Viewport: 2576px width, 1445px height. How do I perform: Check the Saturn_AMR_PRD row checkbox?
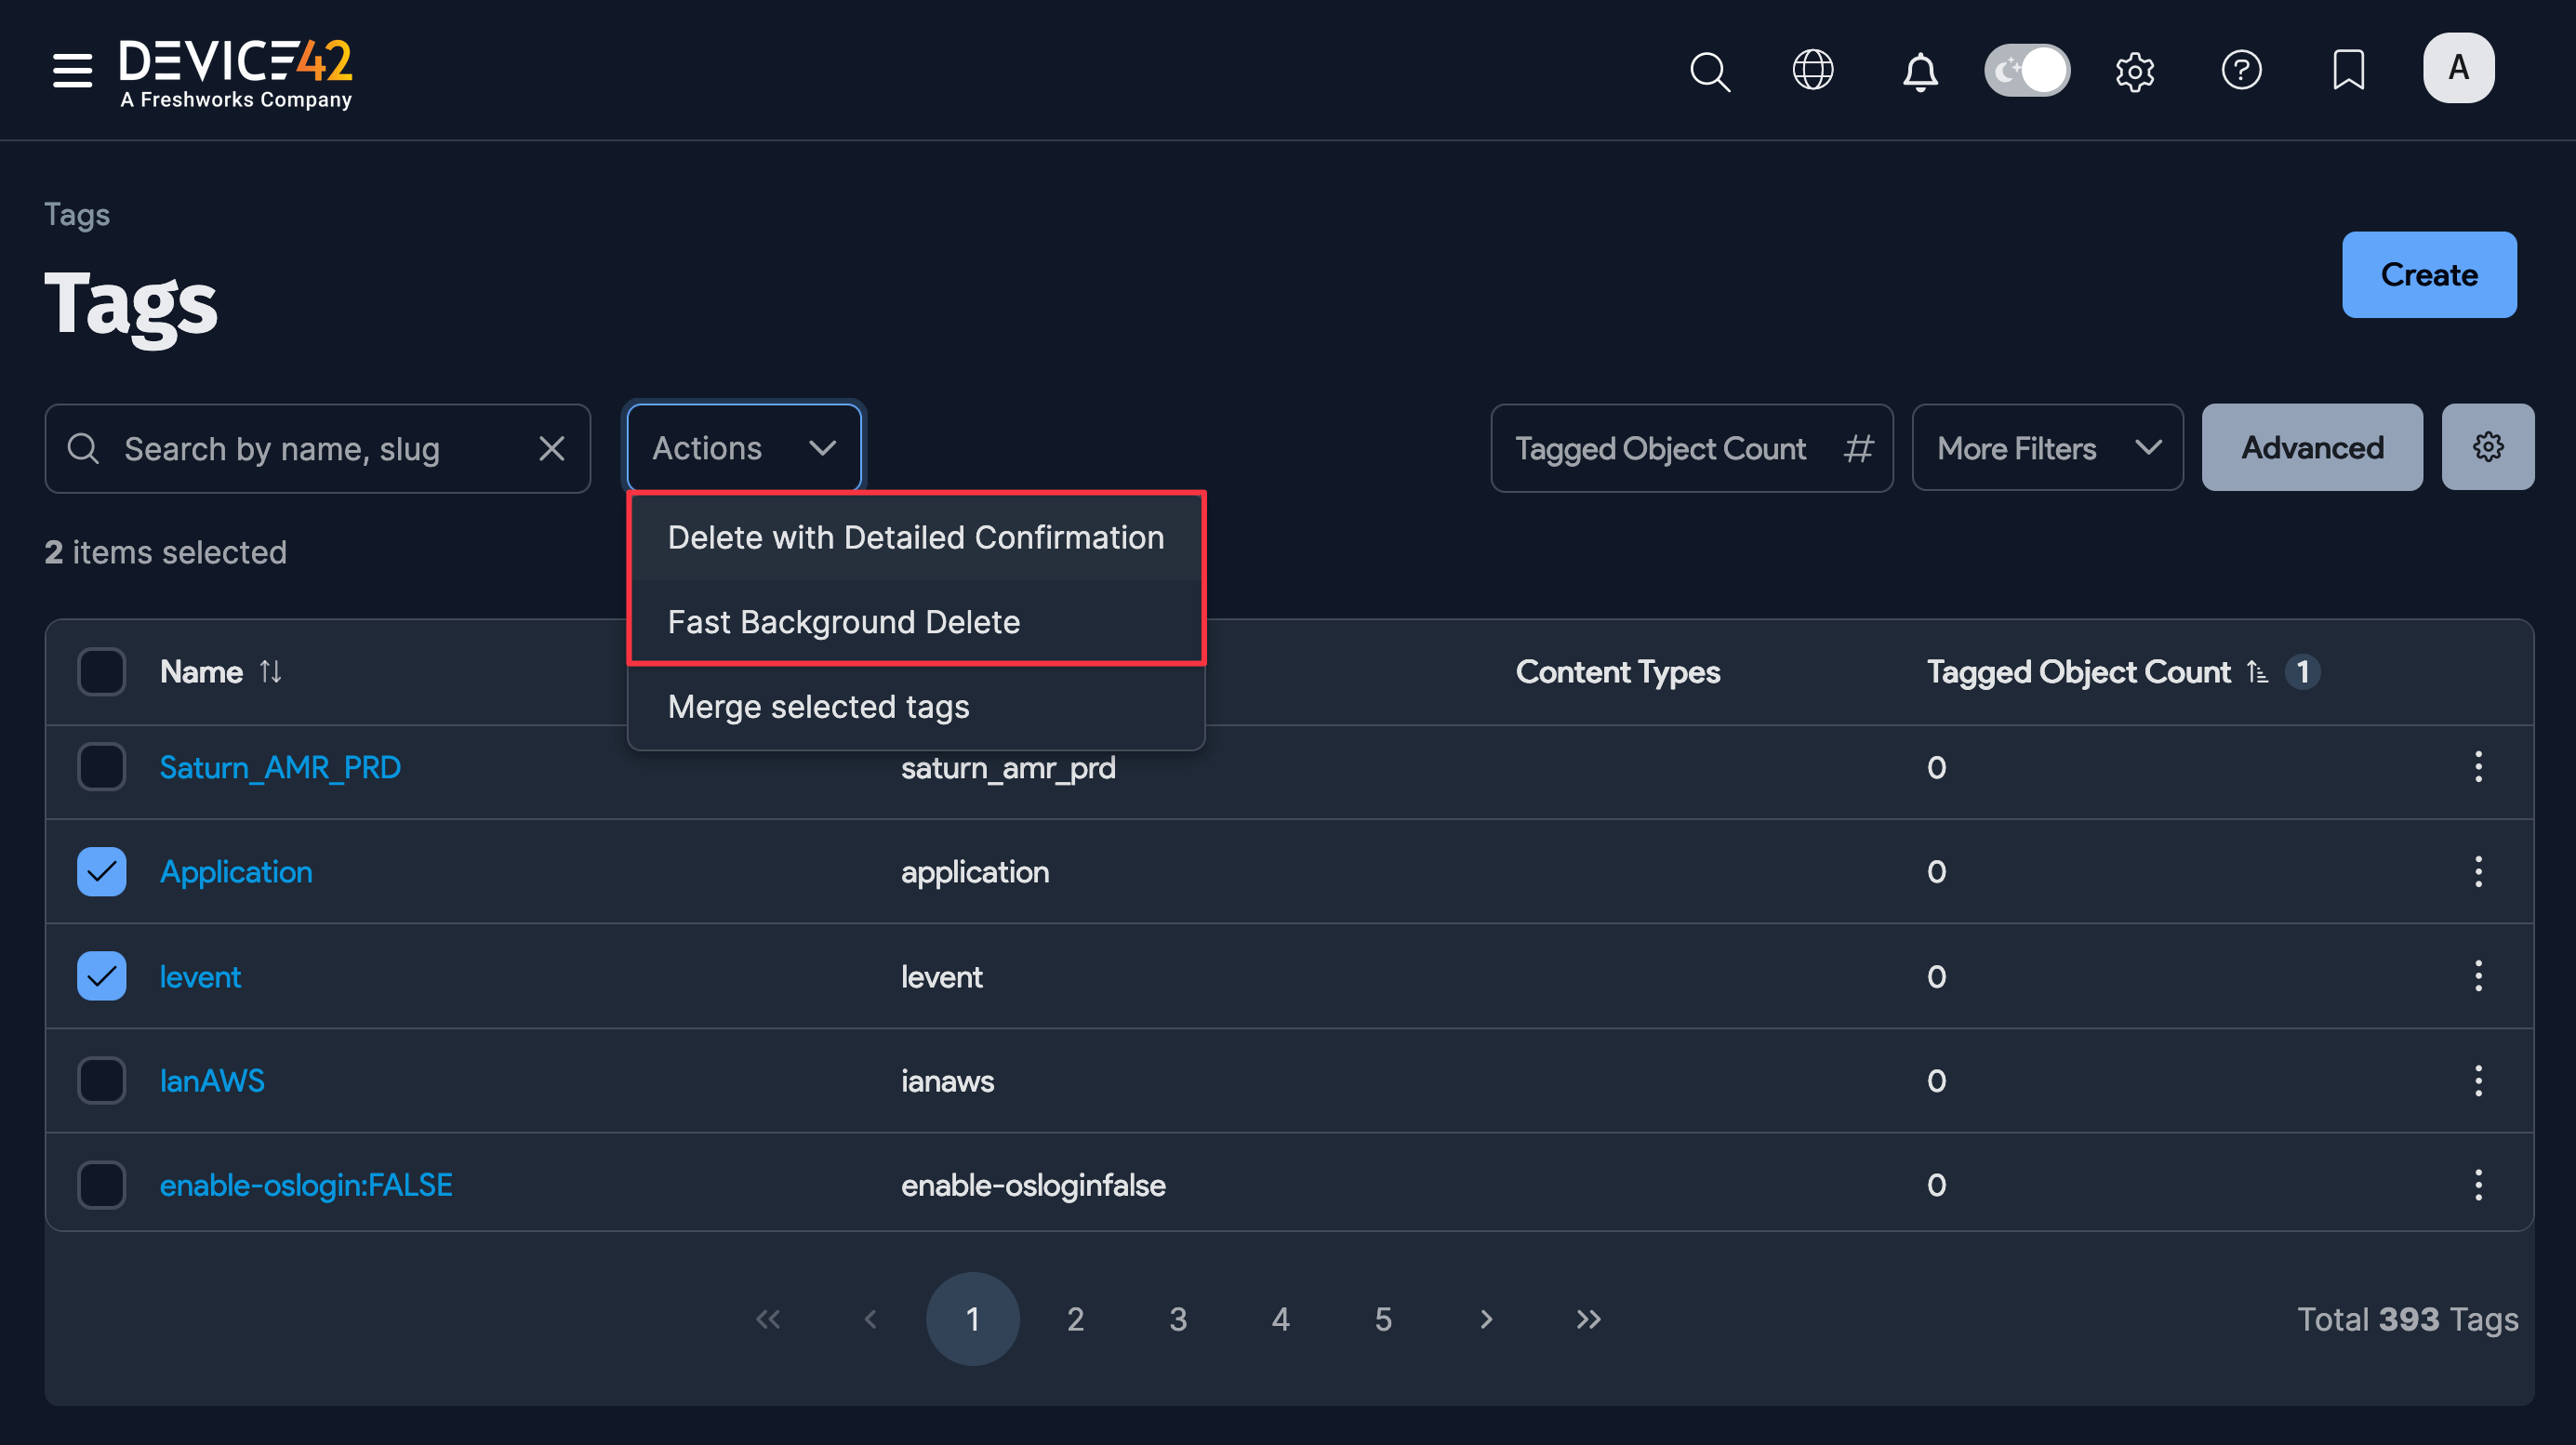tap(101, 767)
